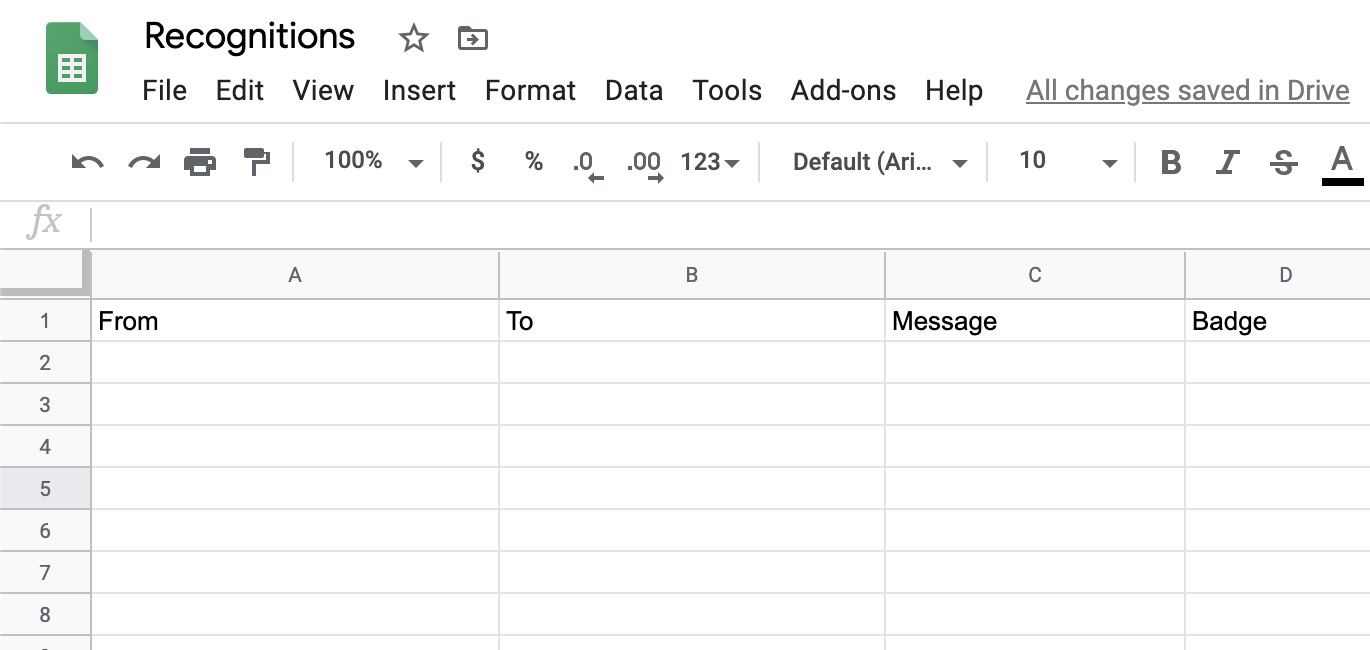Open the number format 123 dropdown

pos(709,161)
